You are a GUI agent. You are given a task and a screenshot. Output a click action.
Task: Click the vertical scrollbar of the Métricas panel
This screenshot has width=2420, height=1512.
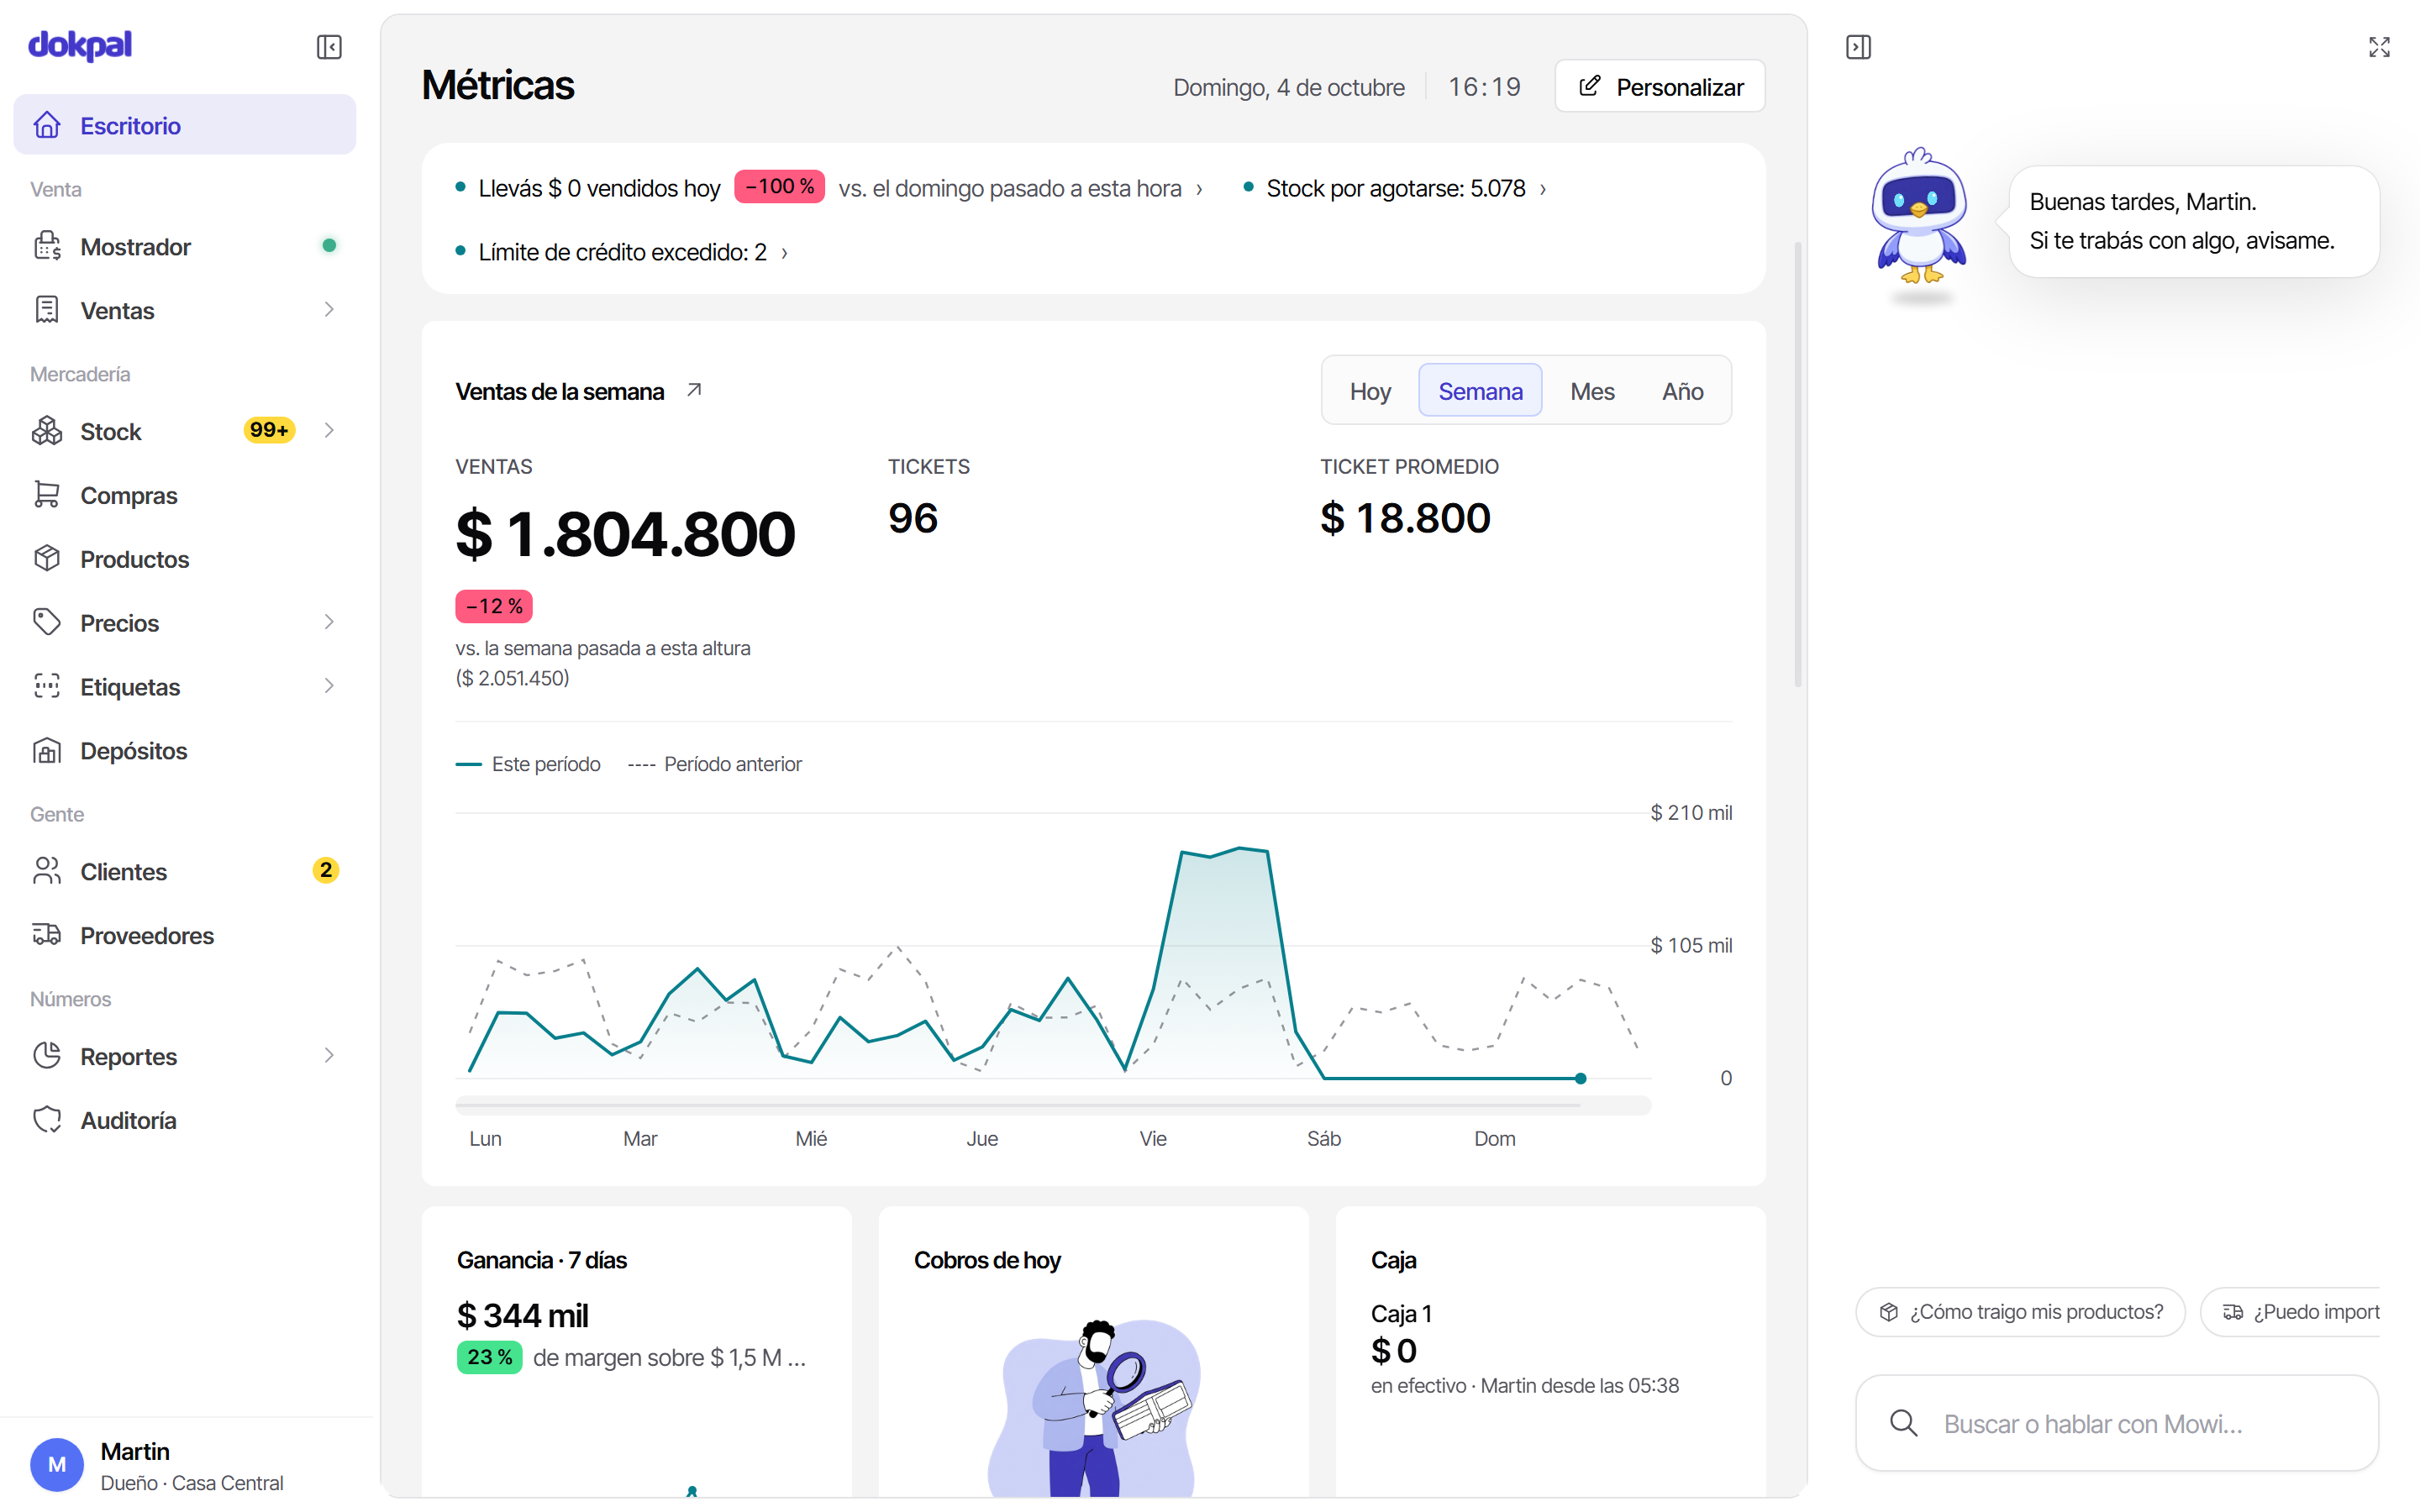[1797, 463]
